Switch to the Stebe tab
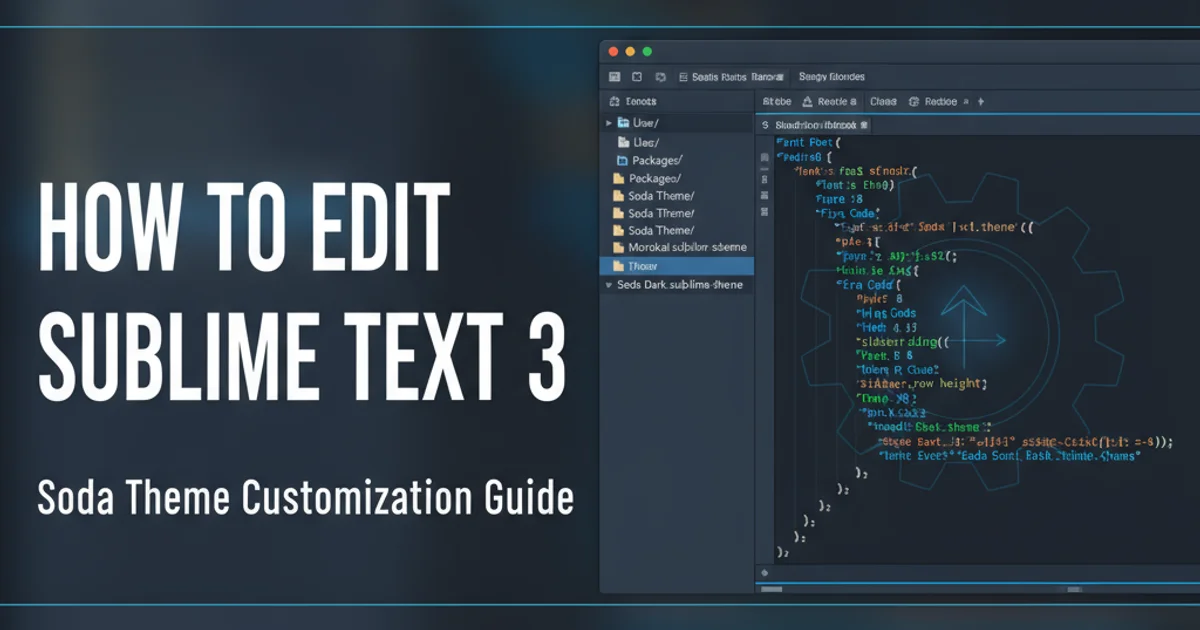This screenshot has width=1200, height=630. coord(776,102)
